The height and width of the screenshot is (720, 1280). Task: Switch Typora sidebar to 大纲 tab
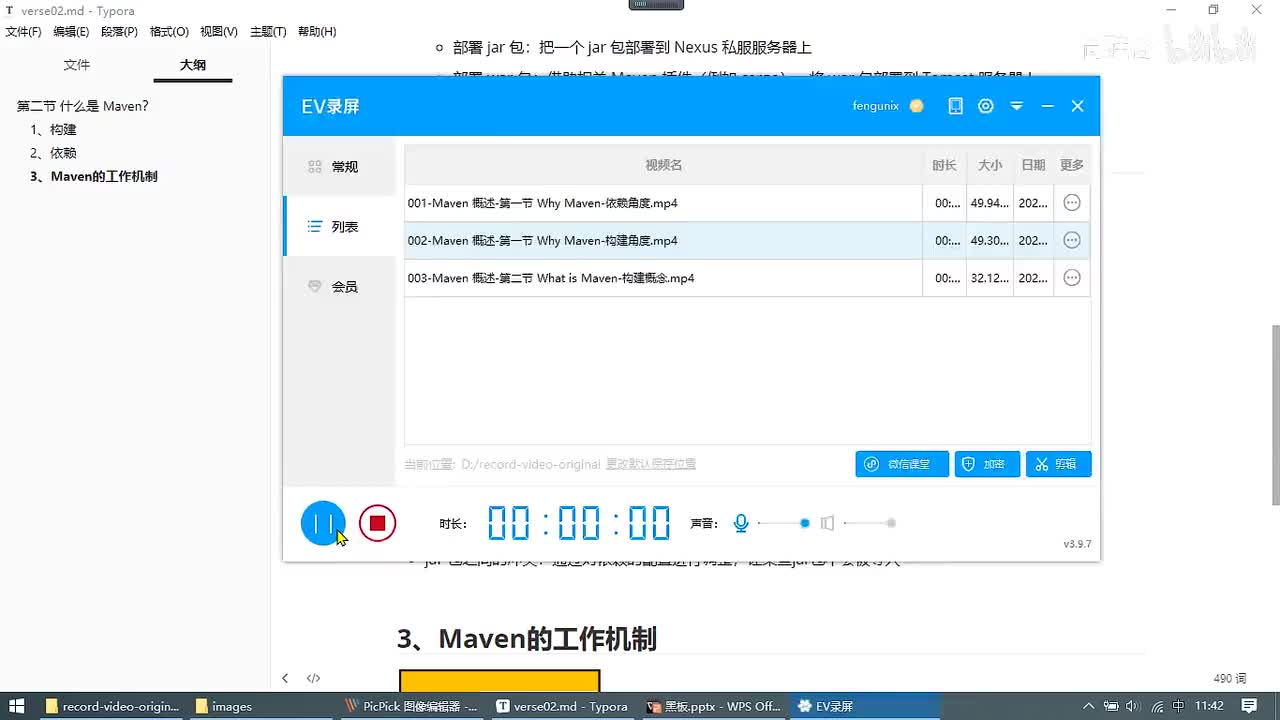[193, 65]
